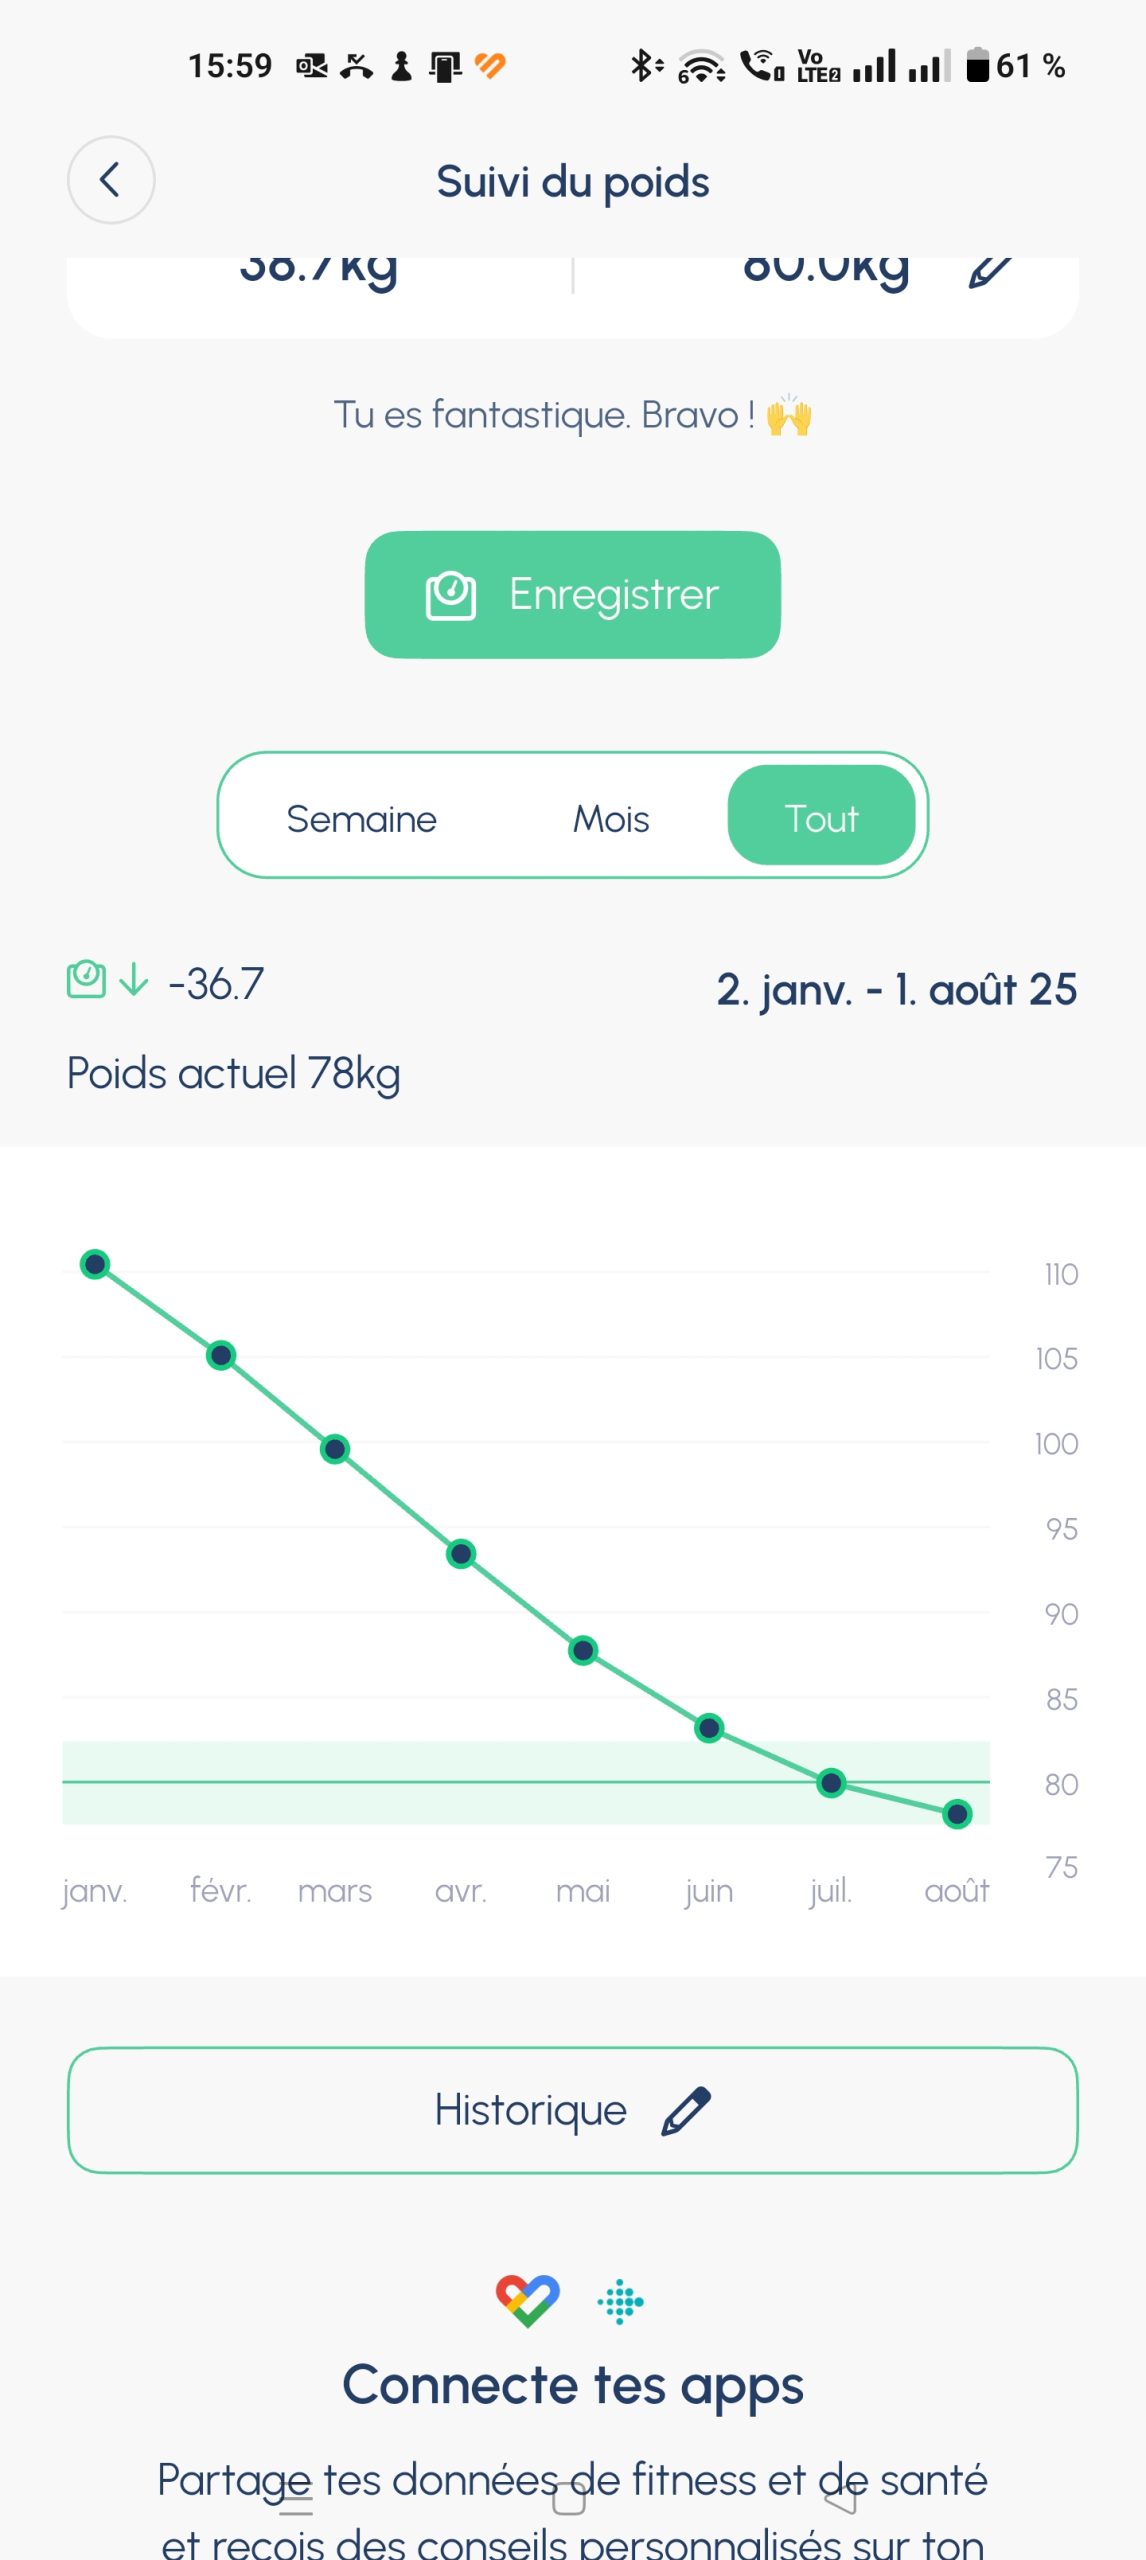Switch chart range to Mois
Viewport: 1146px width, 2560px height.
[611, 819]
